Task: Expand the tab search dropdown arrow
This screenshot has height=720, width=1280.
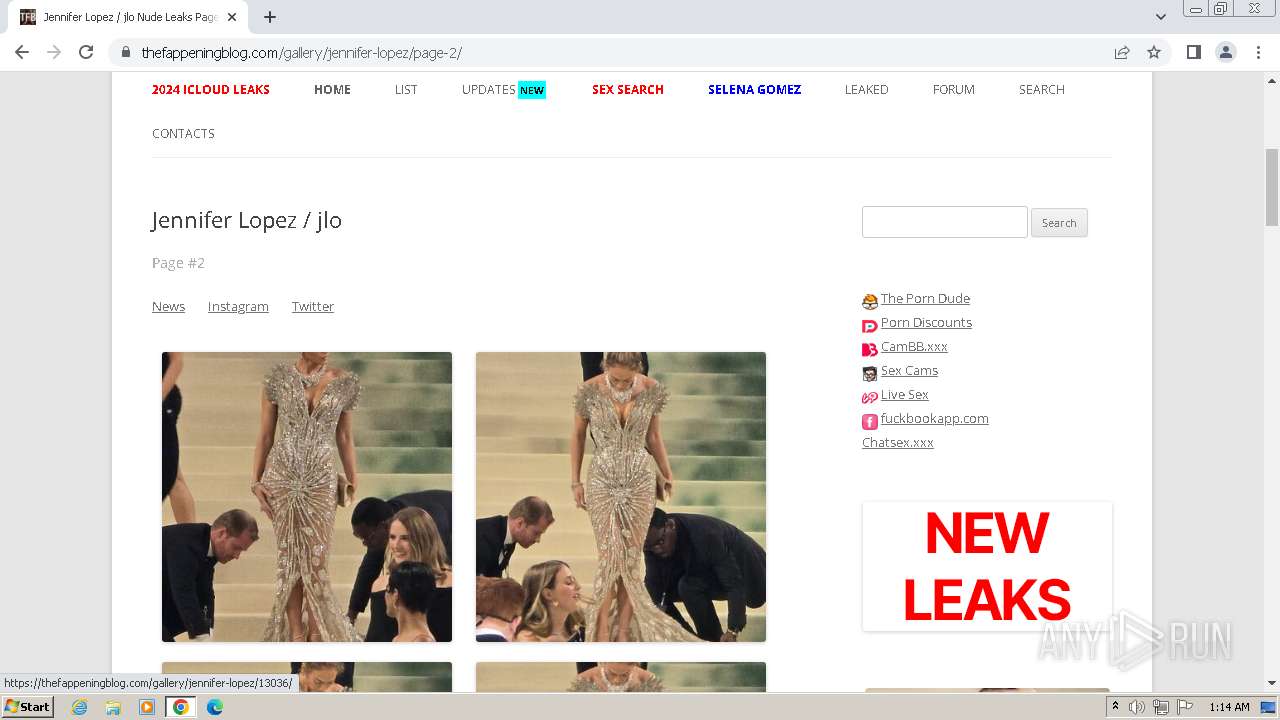Action: pyautogui.click(x=1160, y=17)
